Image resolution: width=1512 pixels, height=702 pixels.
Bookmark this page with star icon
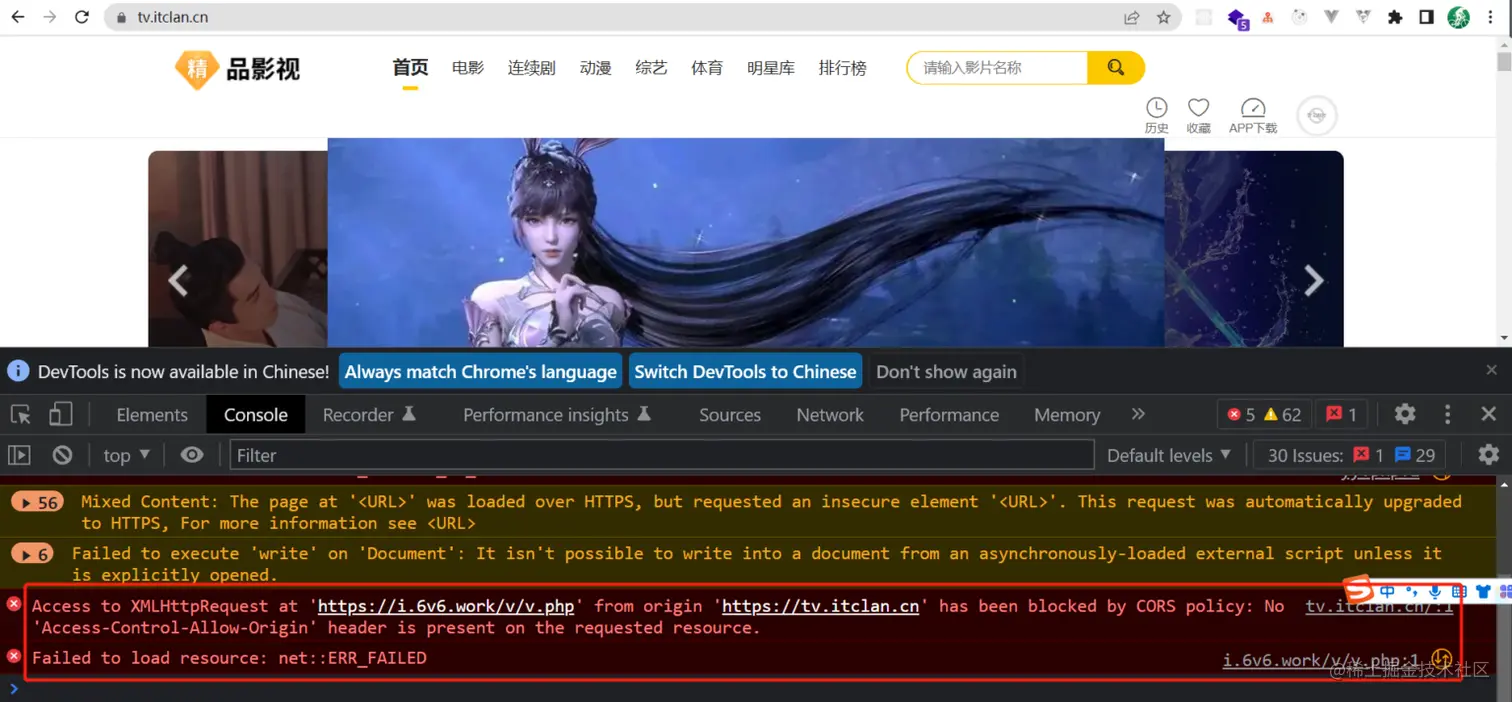click(1163, 17)
